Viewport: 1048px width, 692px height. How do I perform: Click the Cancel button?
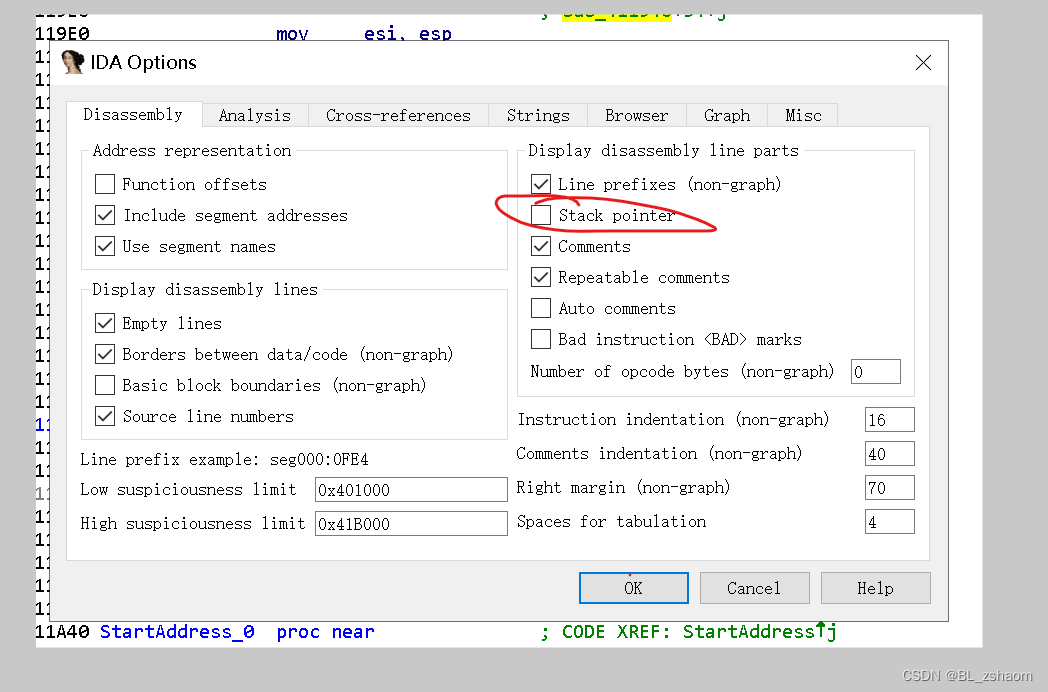point(755,588)
